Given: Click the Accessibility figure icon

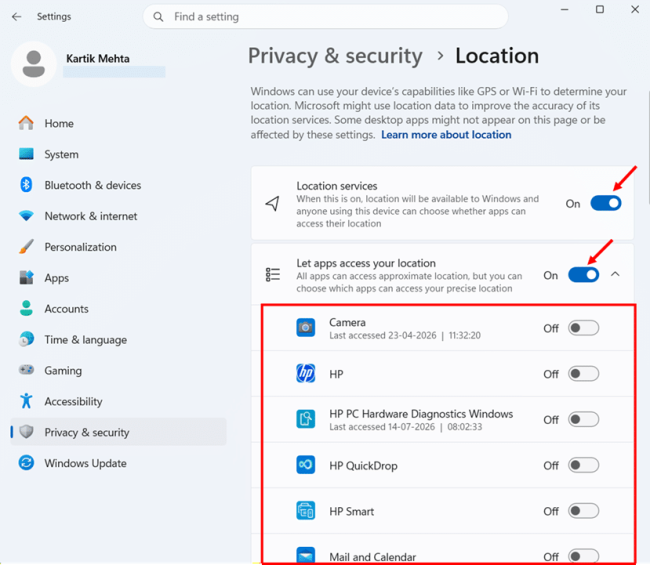Looking at the screenshot, I should click(x=26, y=401).
